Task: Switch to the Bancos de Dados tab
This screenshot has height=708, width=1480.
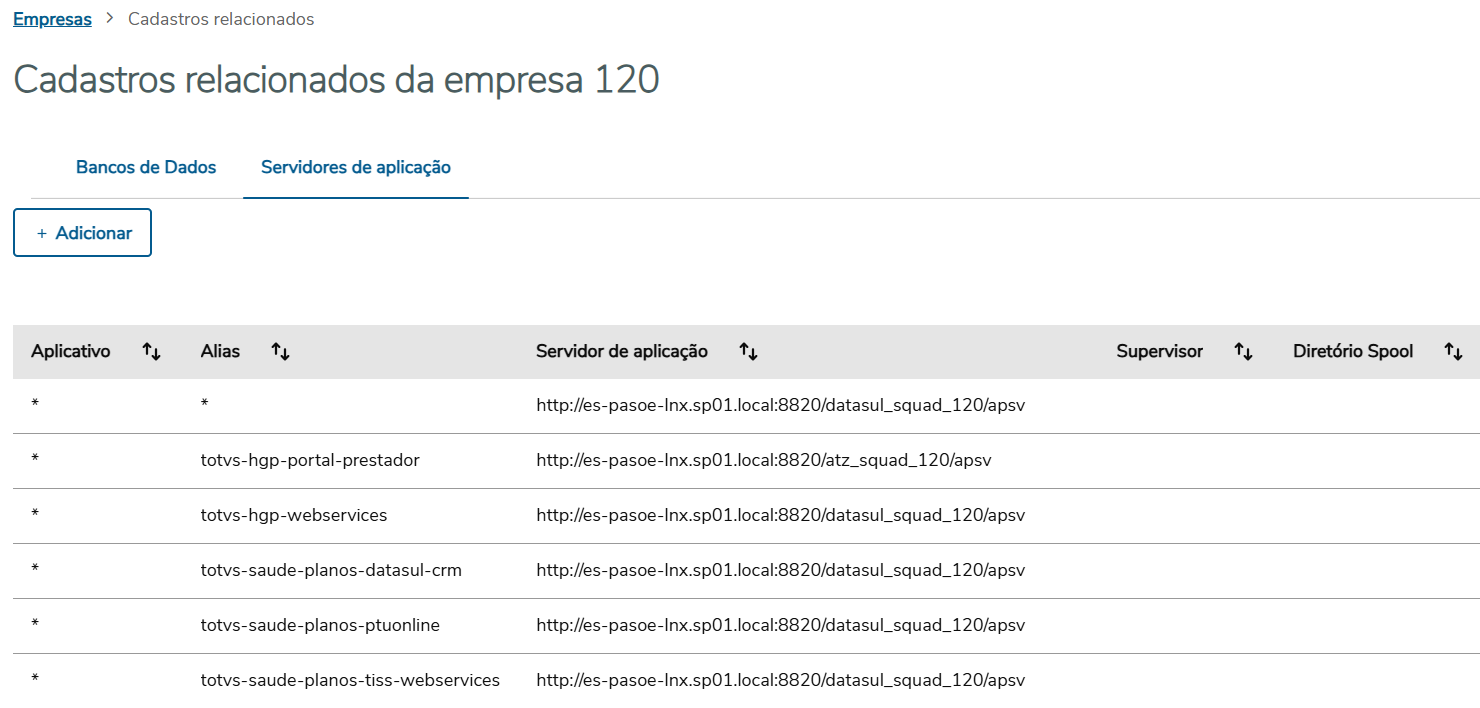Action: coord(146,167)
